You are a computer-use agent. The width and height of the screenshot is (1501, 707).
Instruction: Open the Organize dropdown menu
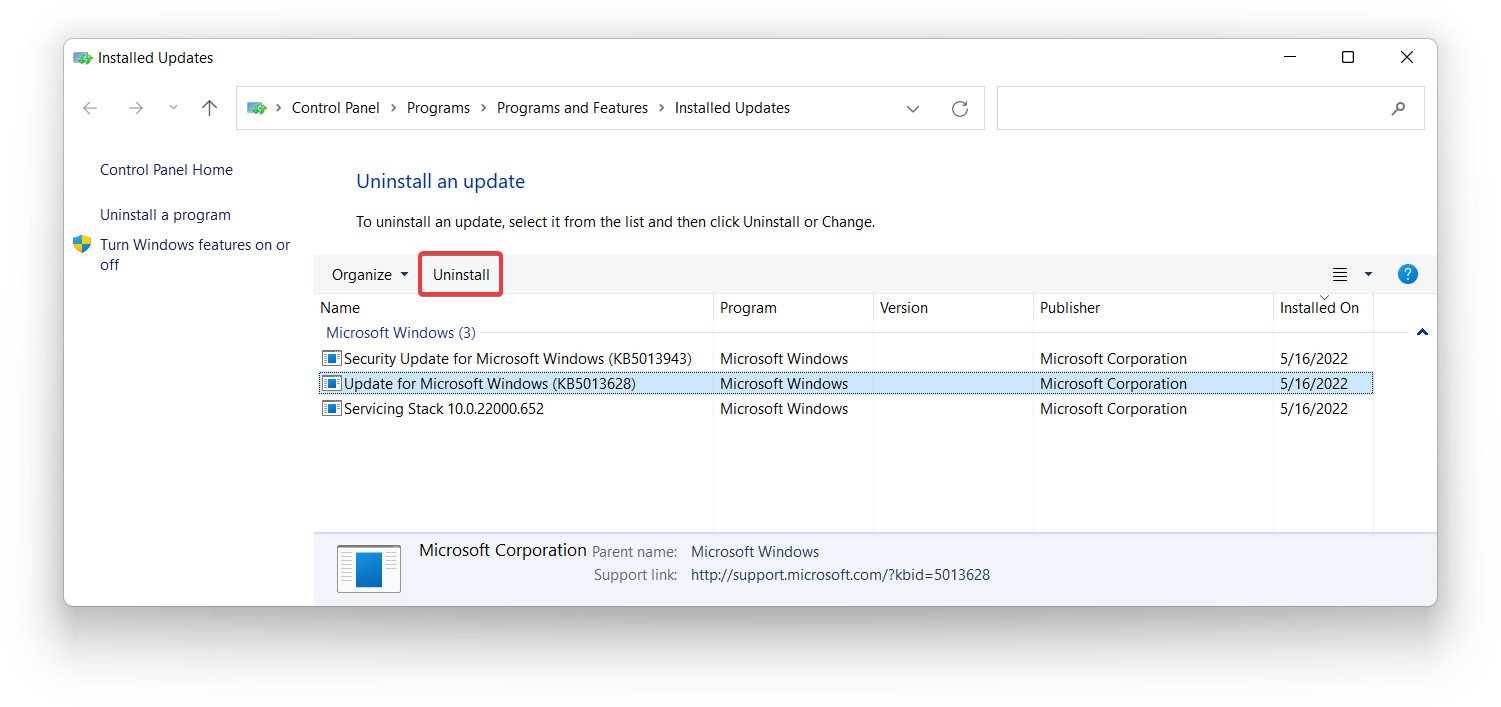(x=366, y=274)
